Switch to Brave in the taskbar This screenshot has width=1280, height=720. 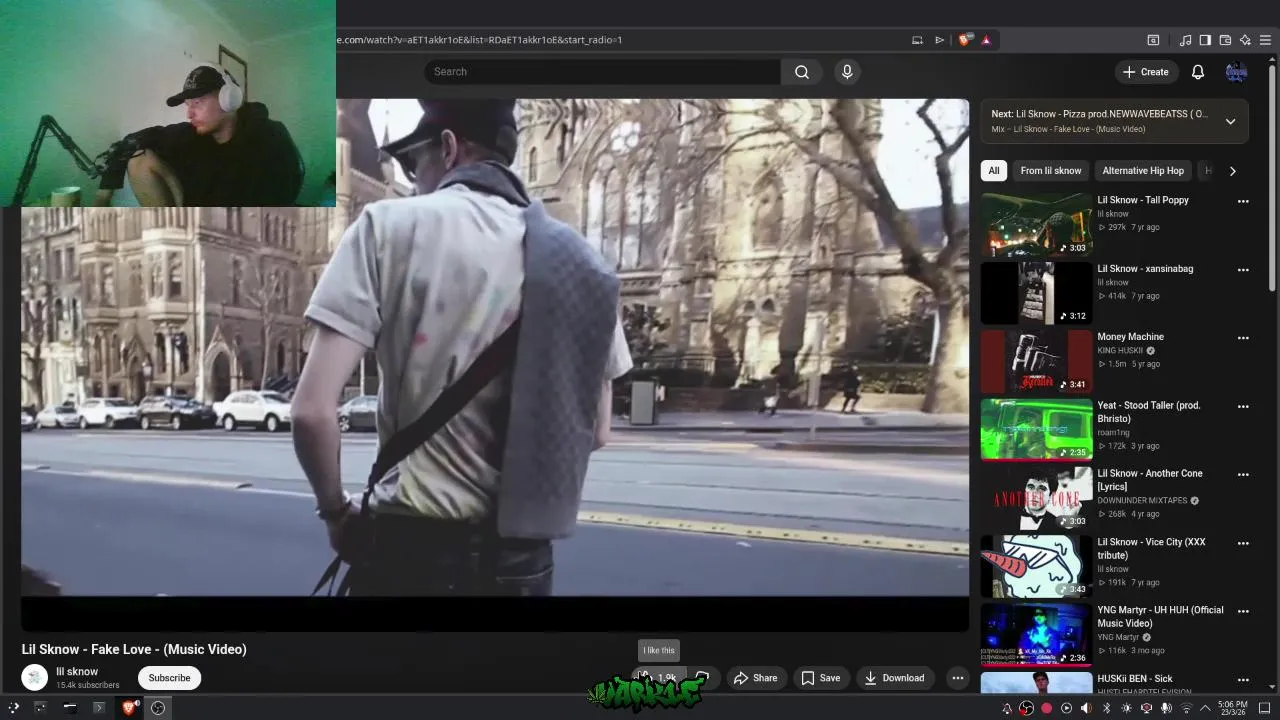[x=129, y=708]
